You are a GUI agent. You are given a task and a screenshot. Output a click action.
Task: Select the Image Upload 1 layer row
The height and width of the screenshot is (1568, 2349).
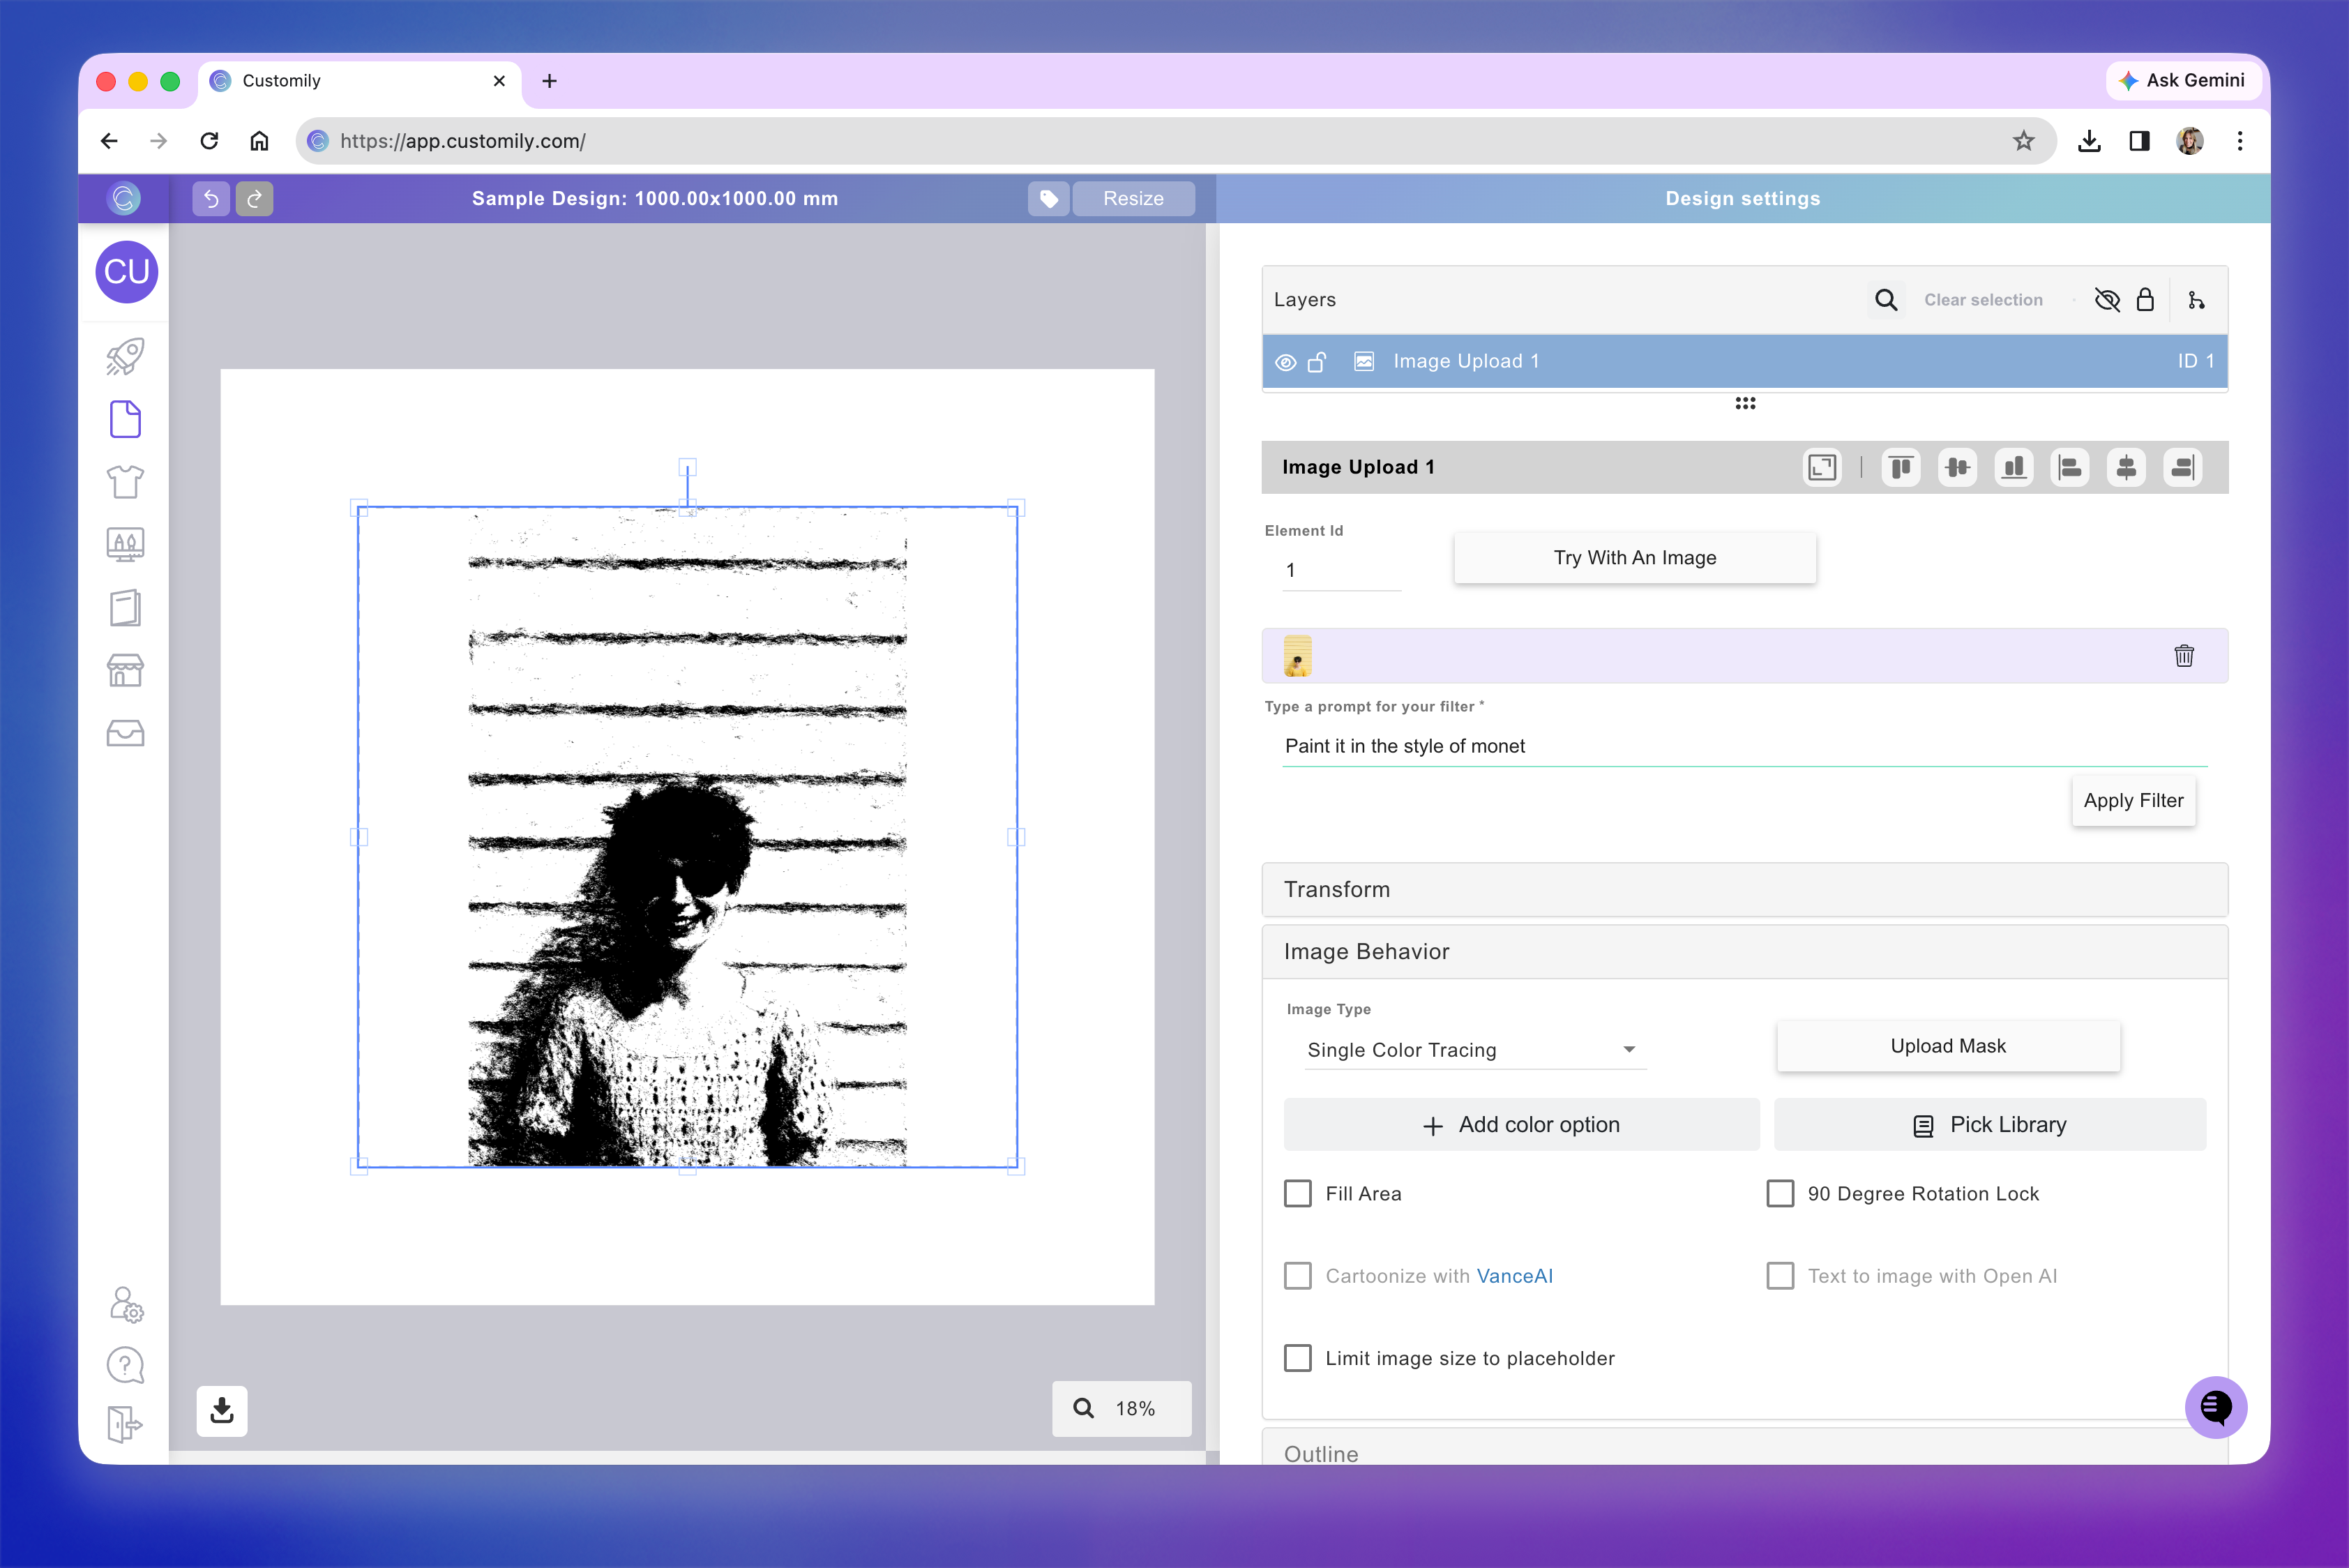1745,362
